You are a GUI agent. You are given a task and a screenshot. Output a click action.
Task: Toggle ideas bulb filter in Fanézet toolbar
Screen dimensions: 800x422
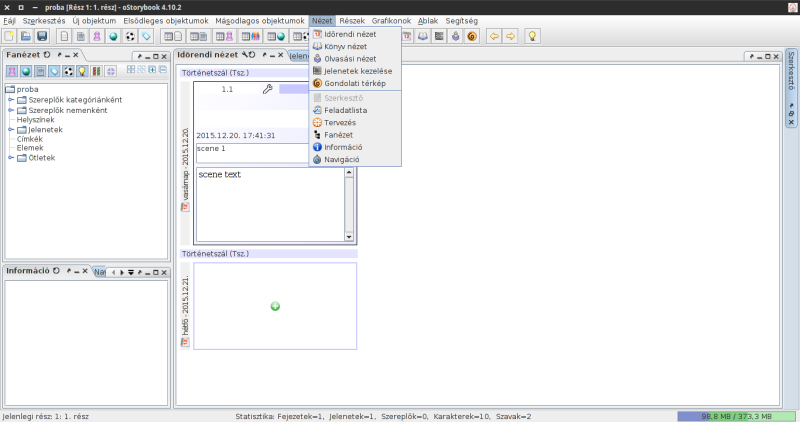click(x=82, y=71)
